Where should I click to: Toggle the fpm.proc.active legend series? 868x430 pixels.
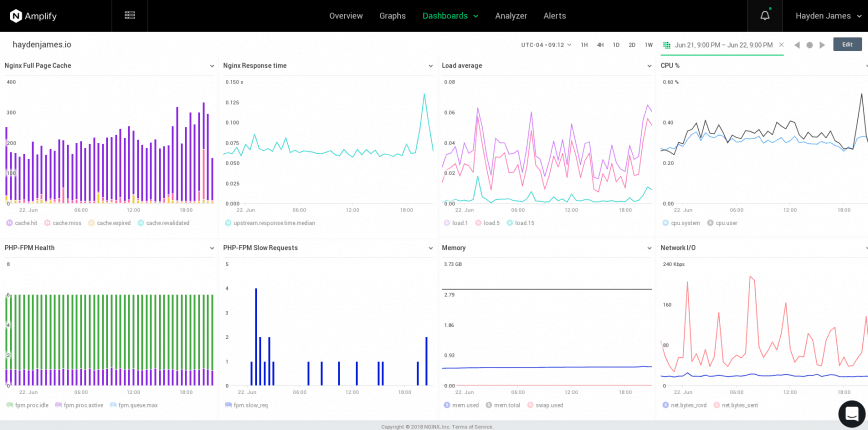pyautogui.click(x=79, y=405)
